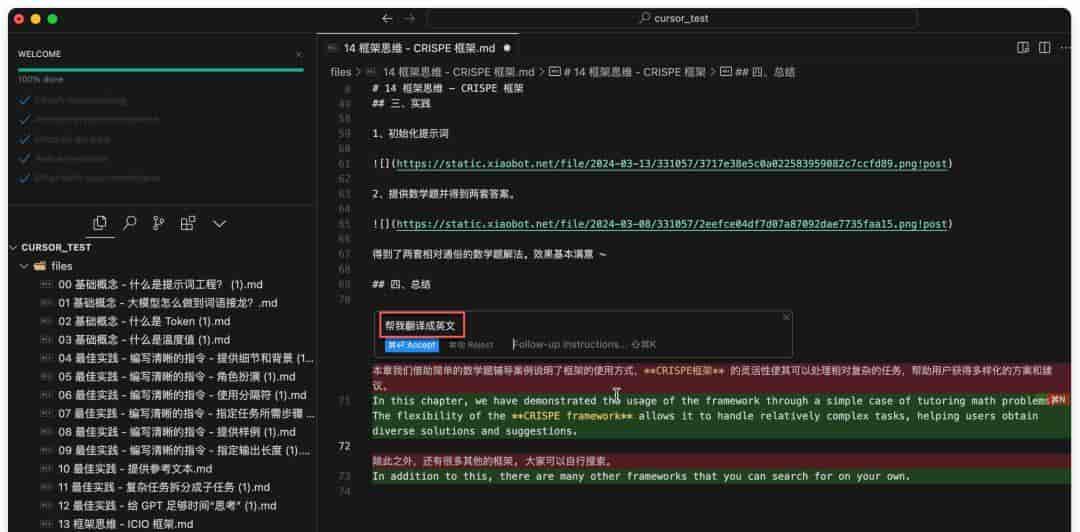Open more editor actions ellipsis
1080x532 pixels.
coord(1065,48)
